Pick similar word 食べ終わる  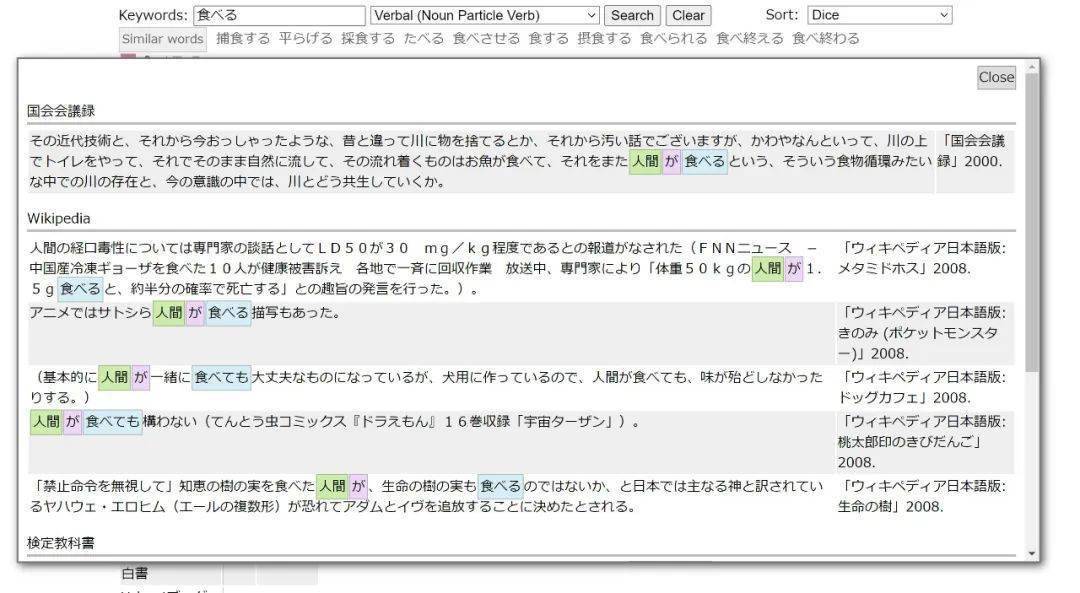825,39
